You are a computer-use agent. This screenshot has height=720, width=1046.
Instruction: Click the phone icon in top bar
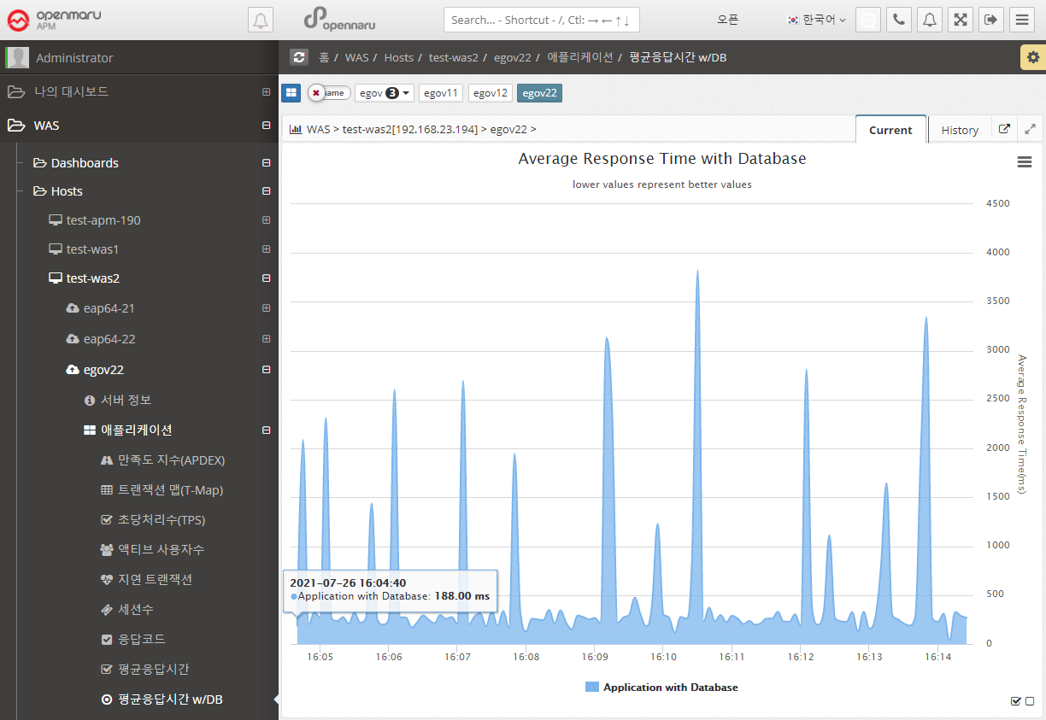tap(899, 19)
